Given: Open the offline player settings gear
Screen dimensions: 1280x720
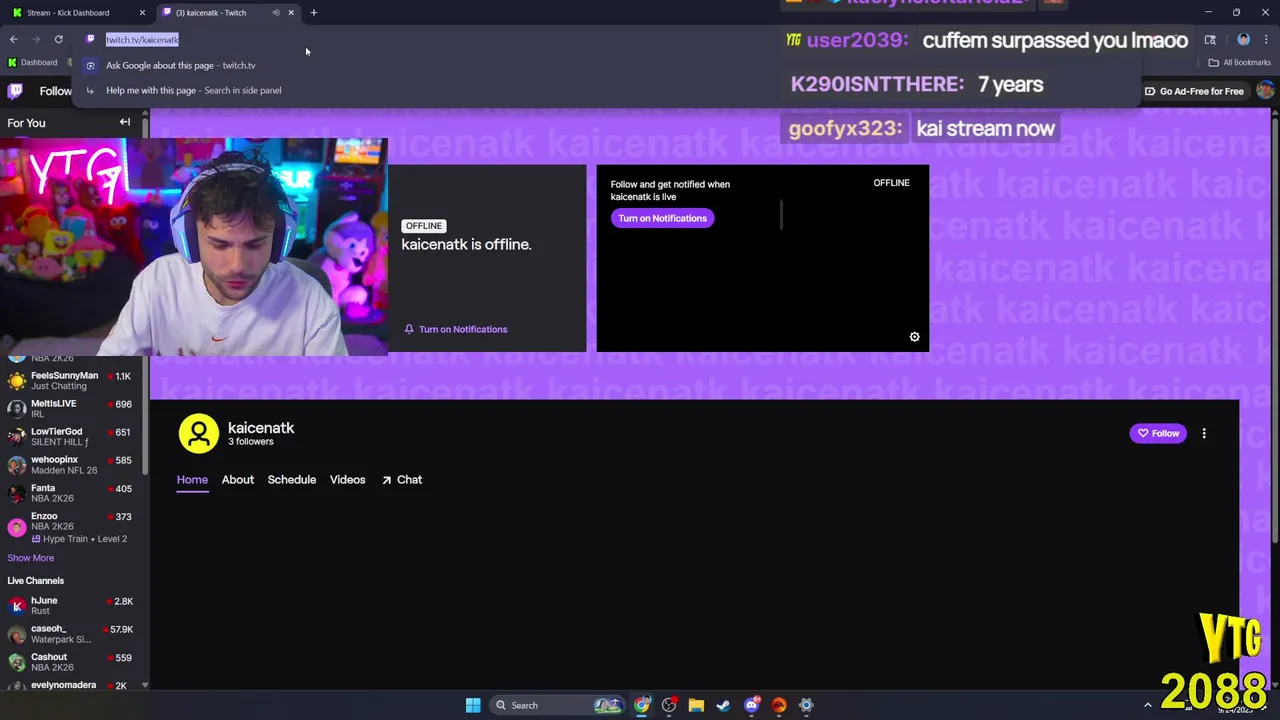Looking at the screenshot, I should point(914,337).
